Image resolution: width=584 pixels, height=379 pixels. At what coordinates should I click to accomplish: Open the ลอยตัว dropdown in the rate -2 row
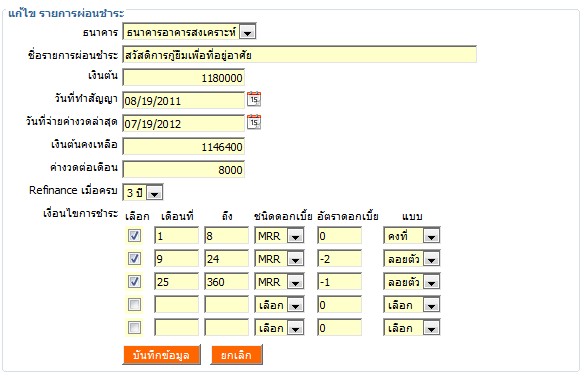click(x=412, y=259)
